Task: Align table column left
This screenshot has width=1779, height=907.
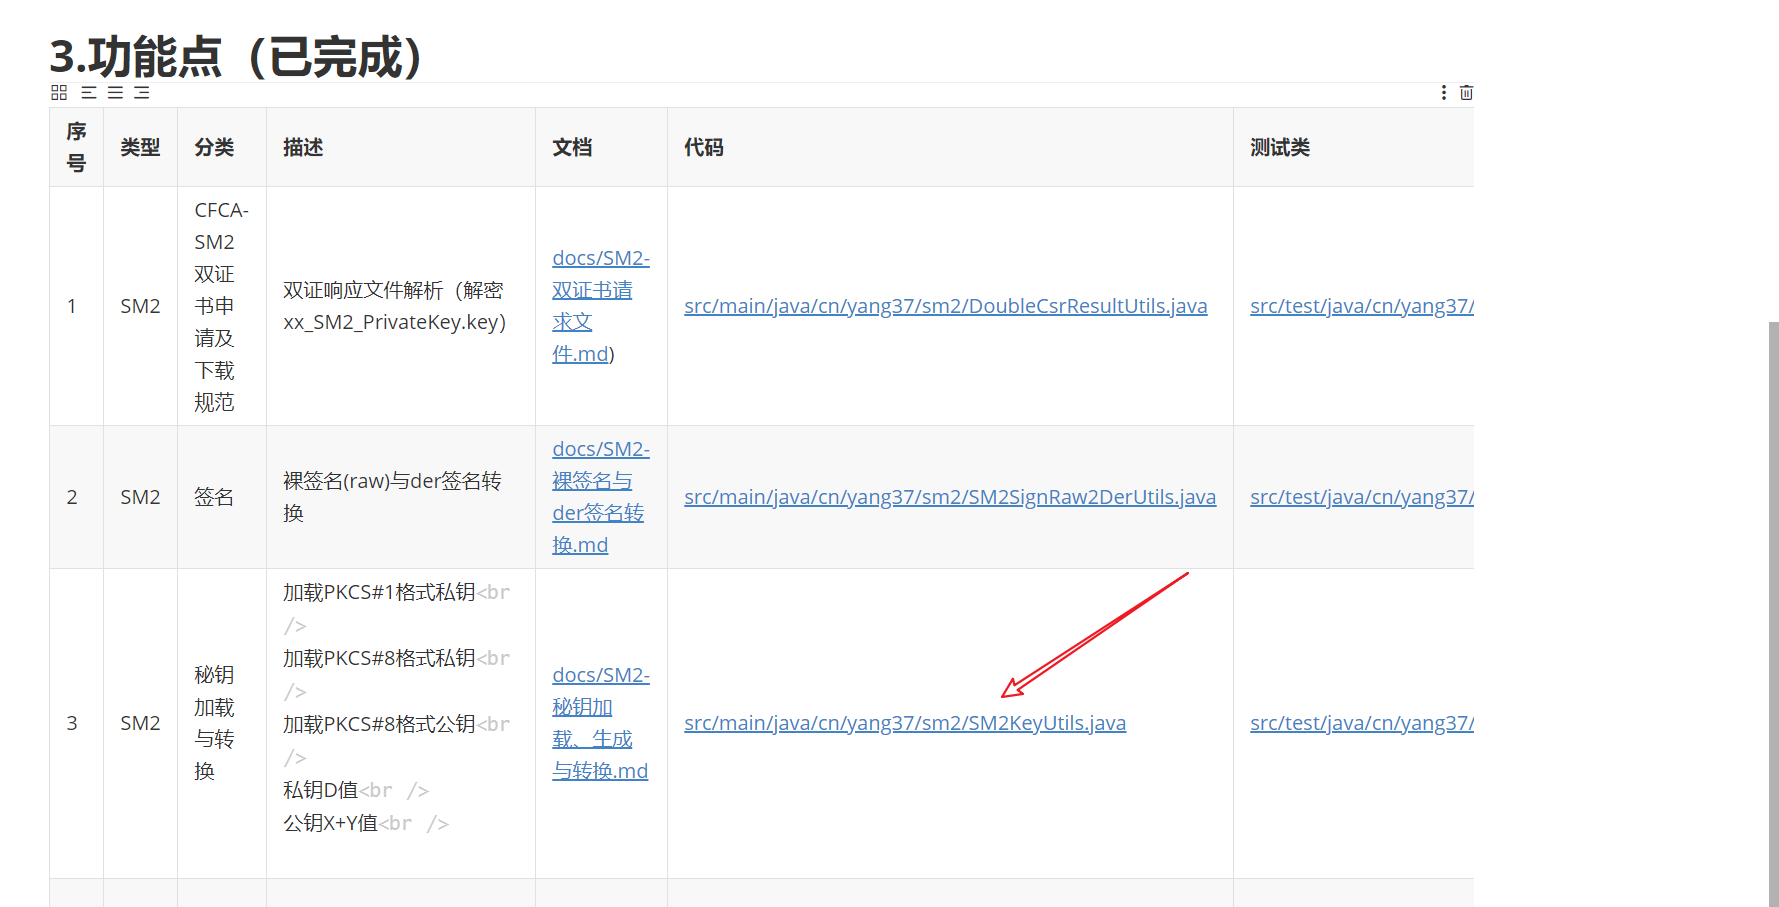Action: [89, 93]
